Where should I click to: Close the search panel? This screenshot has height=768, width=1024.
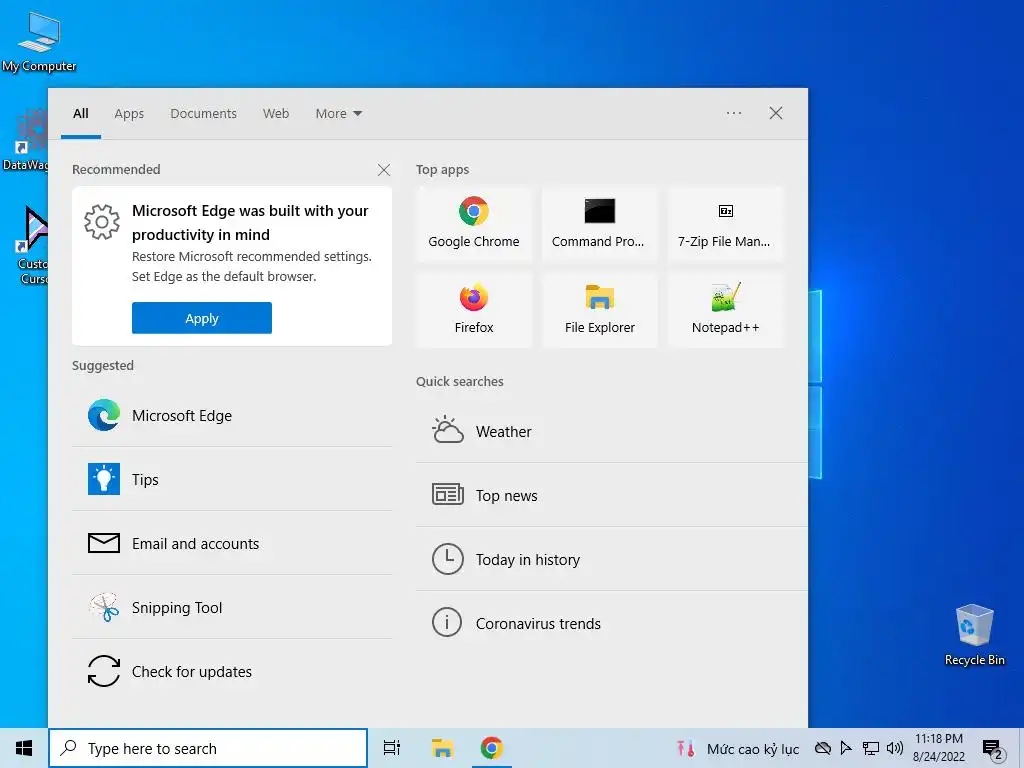coord(776,113)
